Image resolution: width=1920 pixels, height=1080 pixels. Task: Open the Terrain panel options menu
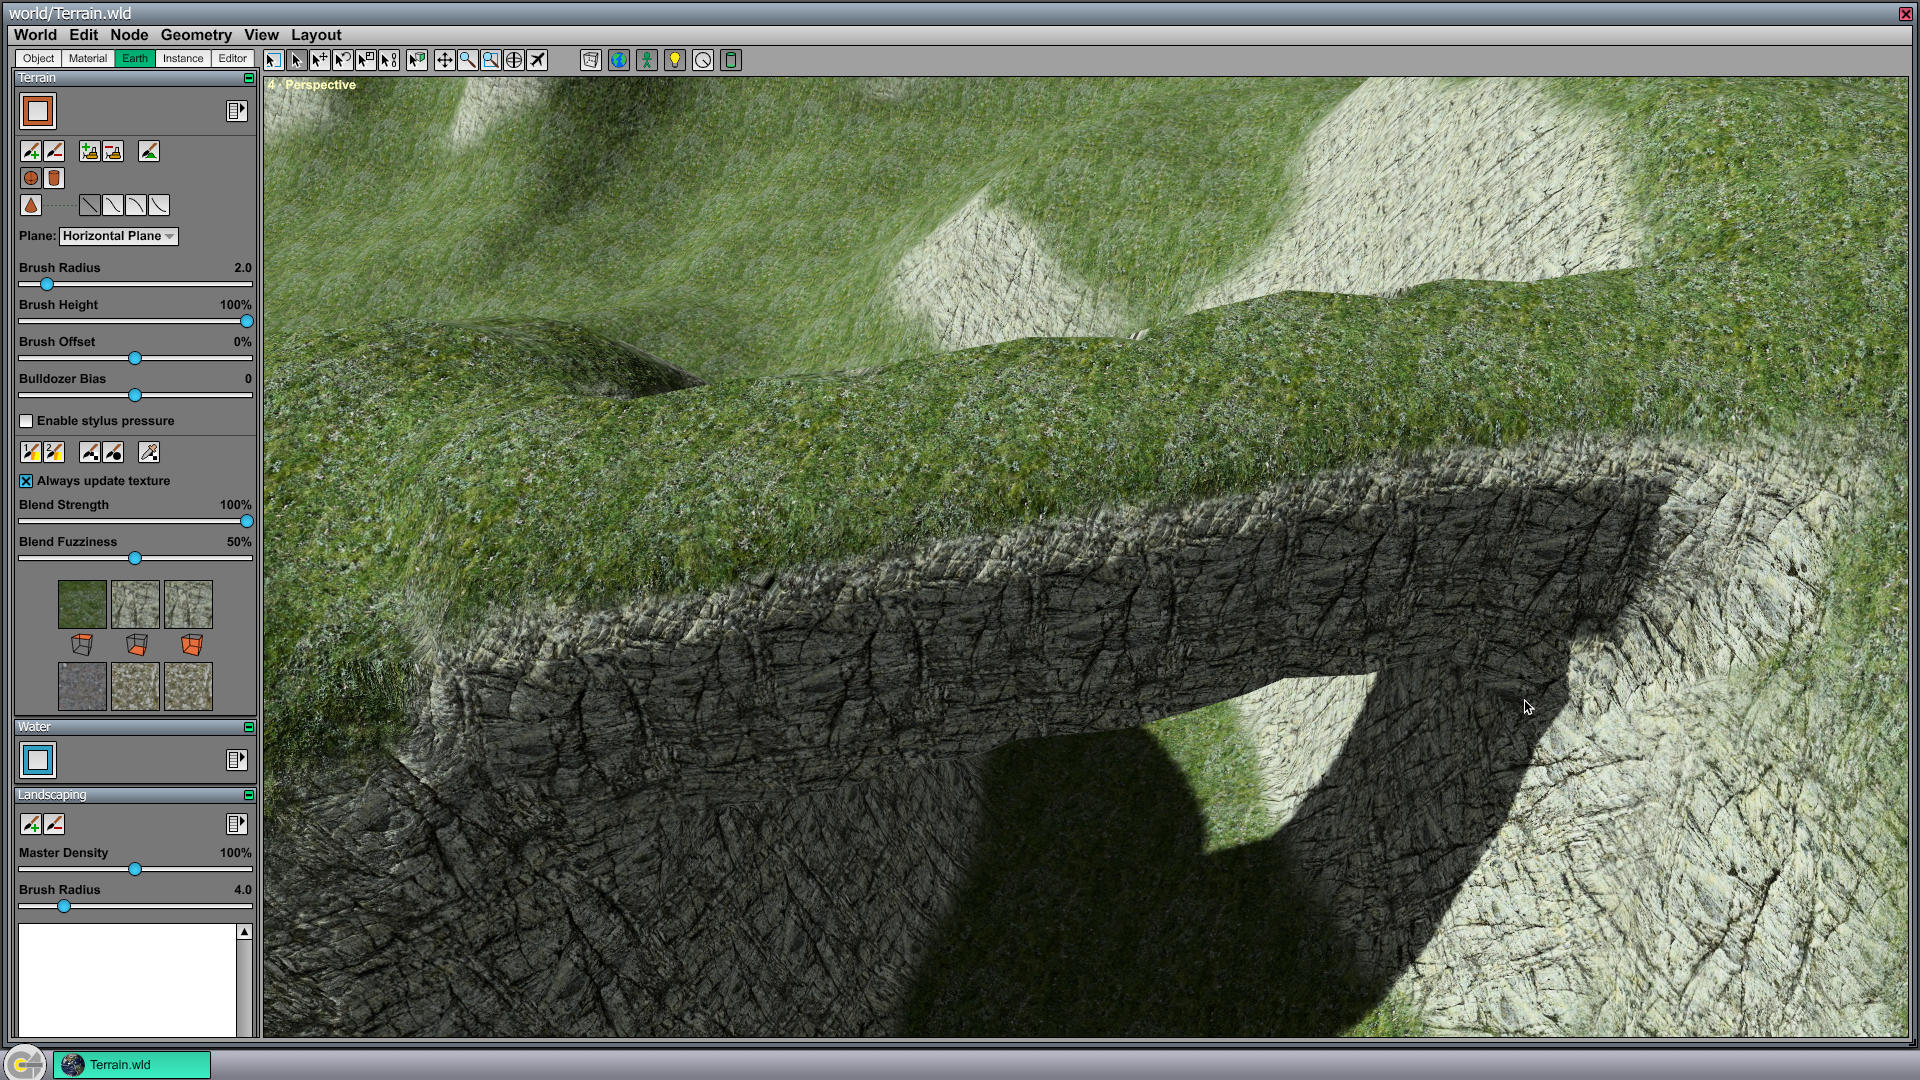point(236,111)
